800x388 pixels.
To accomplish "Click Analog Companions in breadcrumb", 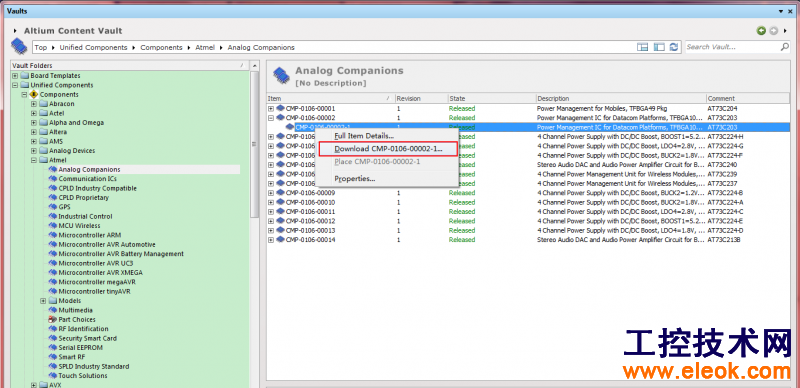I will pyautogui.click(x=261, y=47).
